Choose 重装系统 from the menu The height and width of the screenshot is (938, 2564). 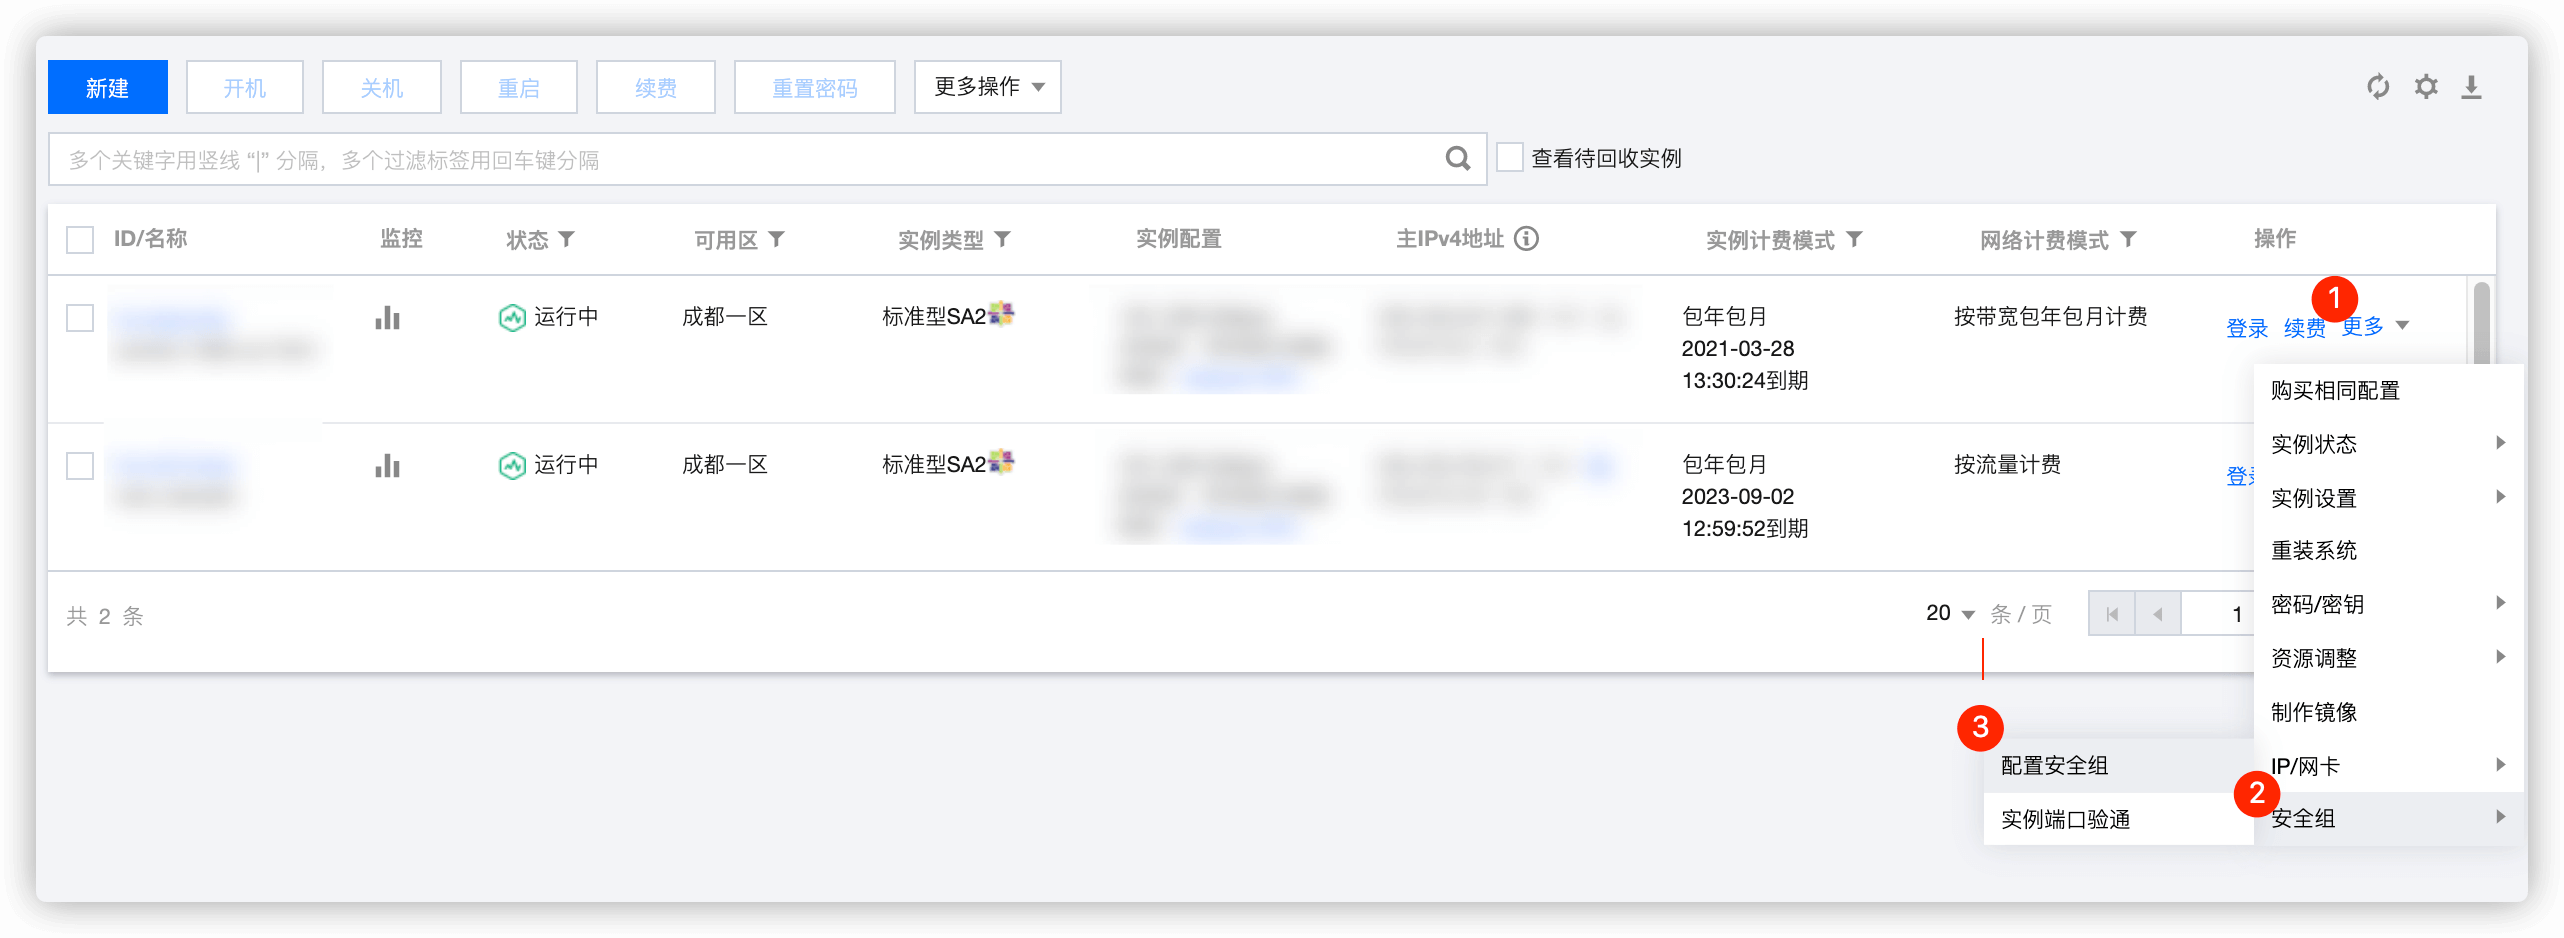click(2388, 550)
